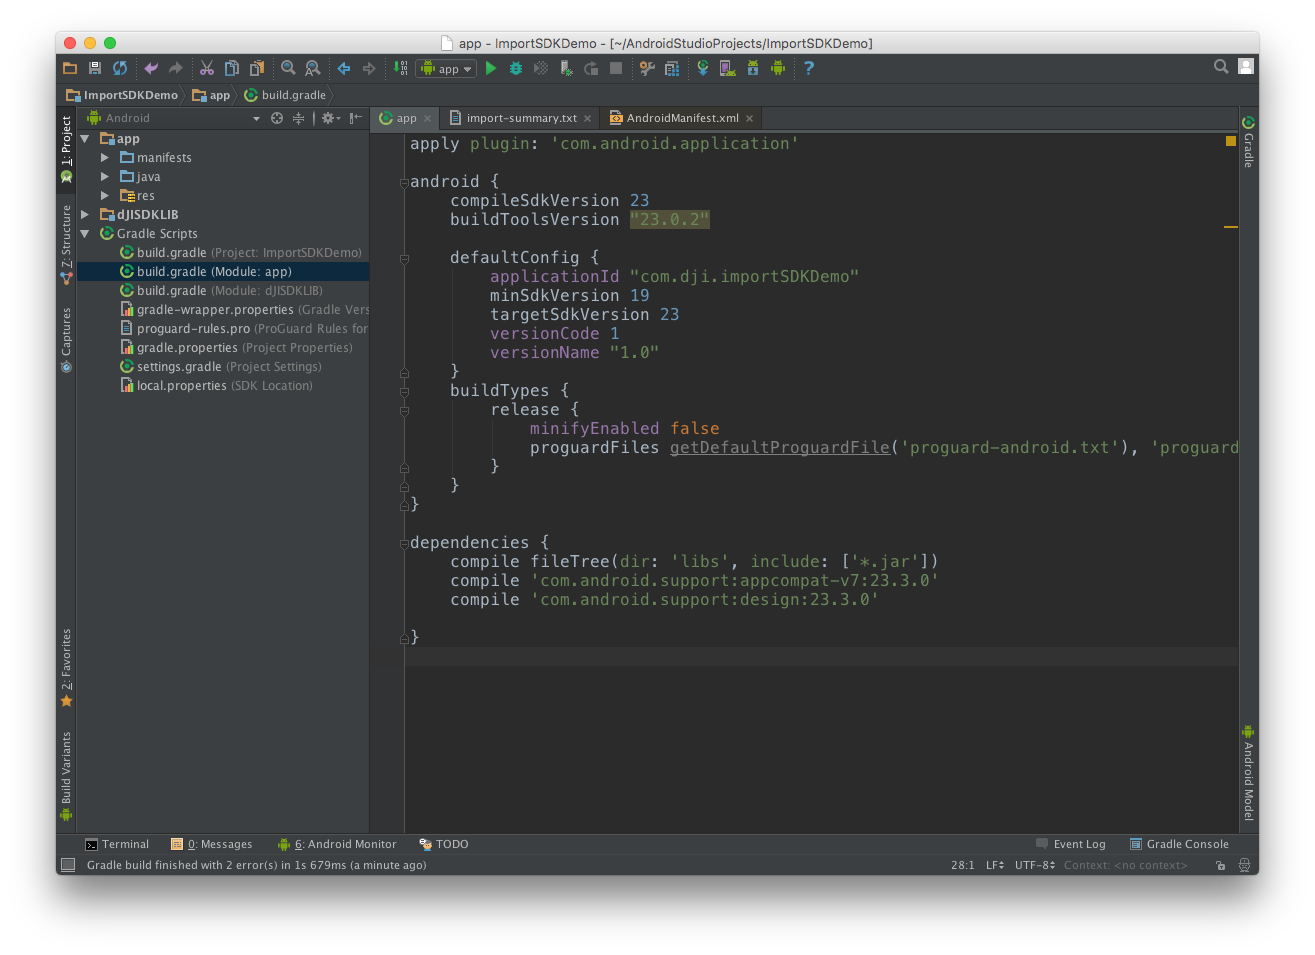Open Android Studio Settings via wrench icon
This screenshot has height=955, width=1315.
(647, 68)
